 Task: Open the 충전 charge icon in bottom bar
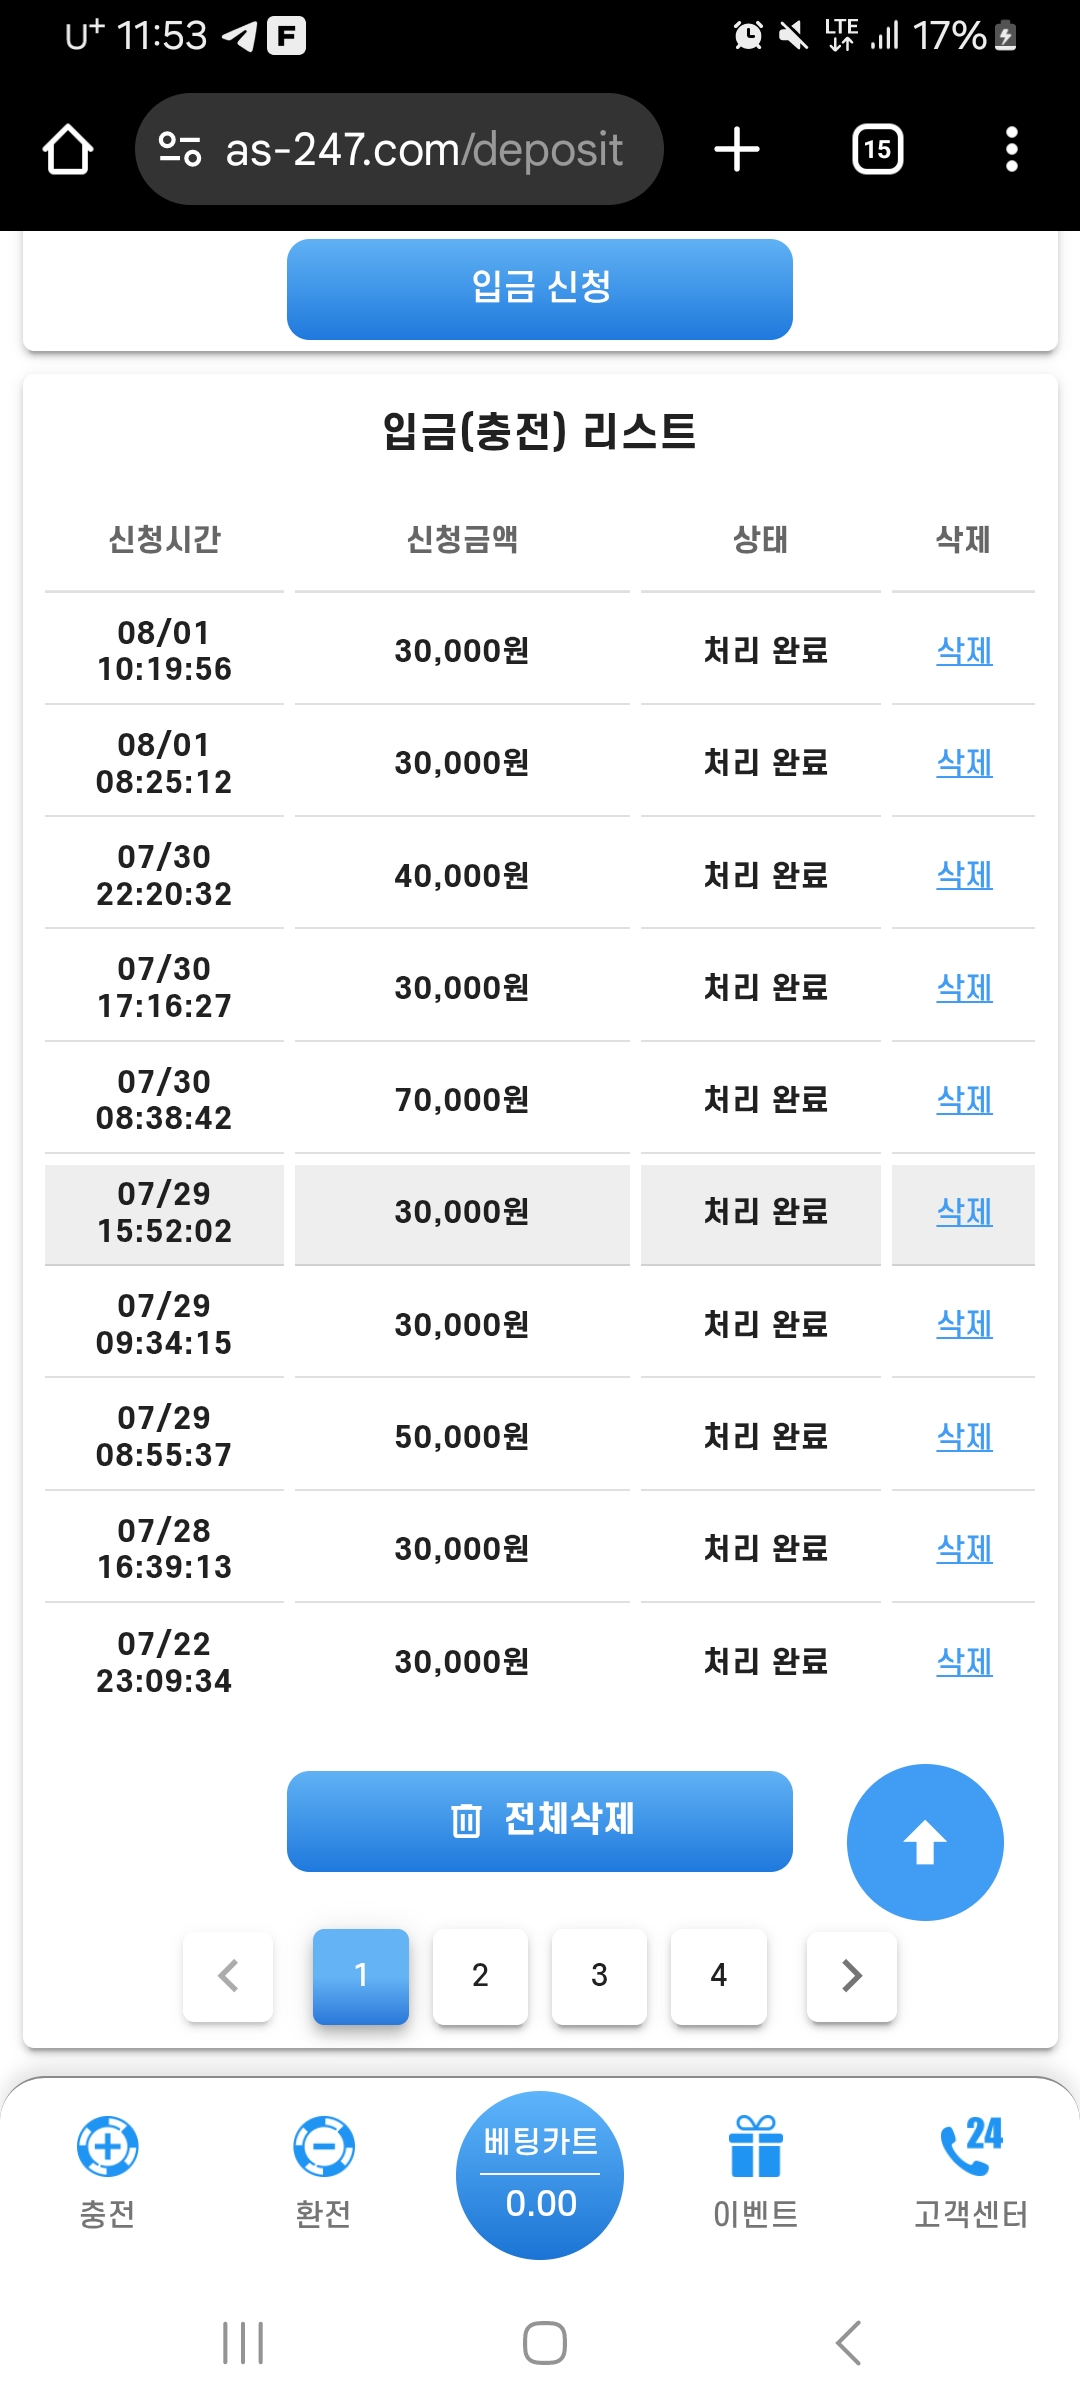(x=107, y=2145)
